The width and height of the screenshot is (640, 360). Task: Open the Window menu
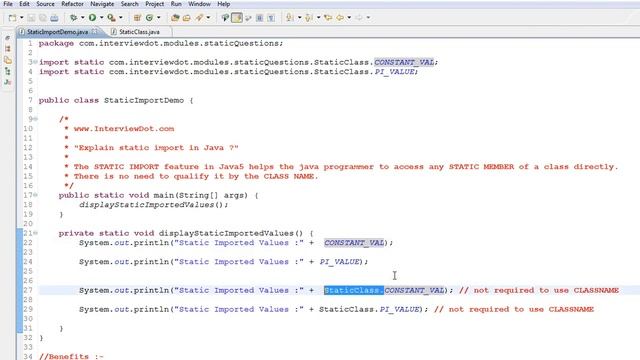point(199,4)
